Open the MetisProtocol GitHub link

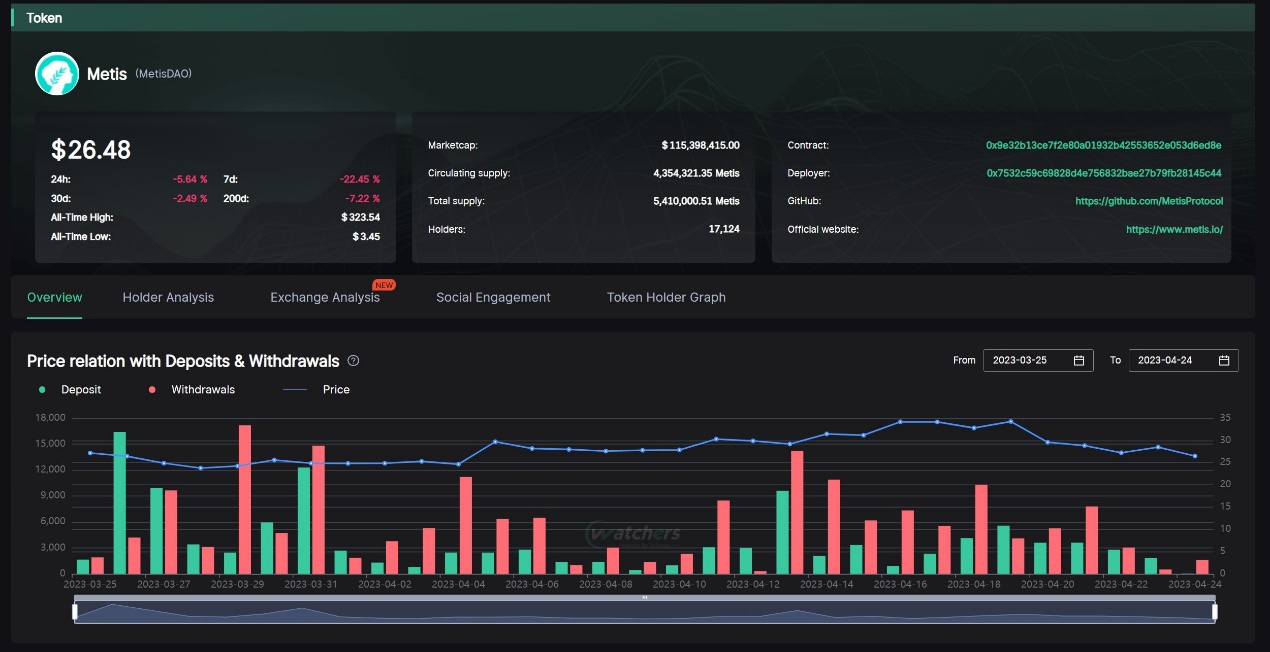point(1149,201)
